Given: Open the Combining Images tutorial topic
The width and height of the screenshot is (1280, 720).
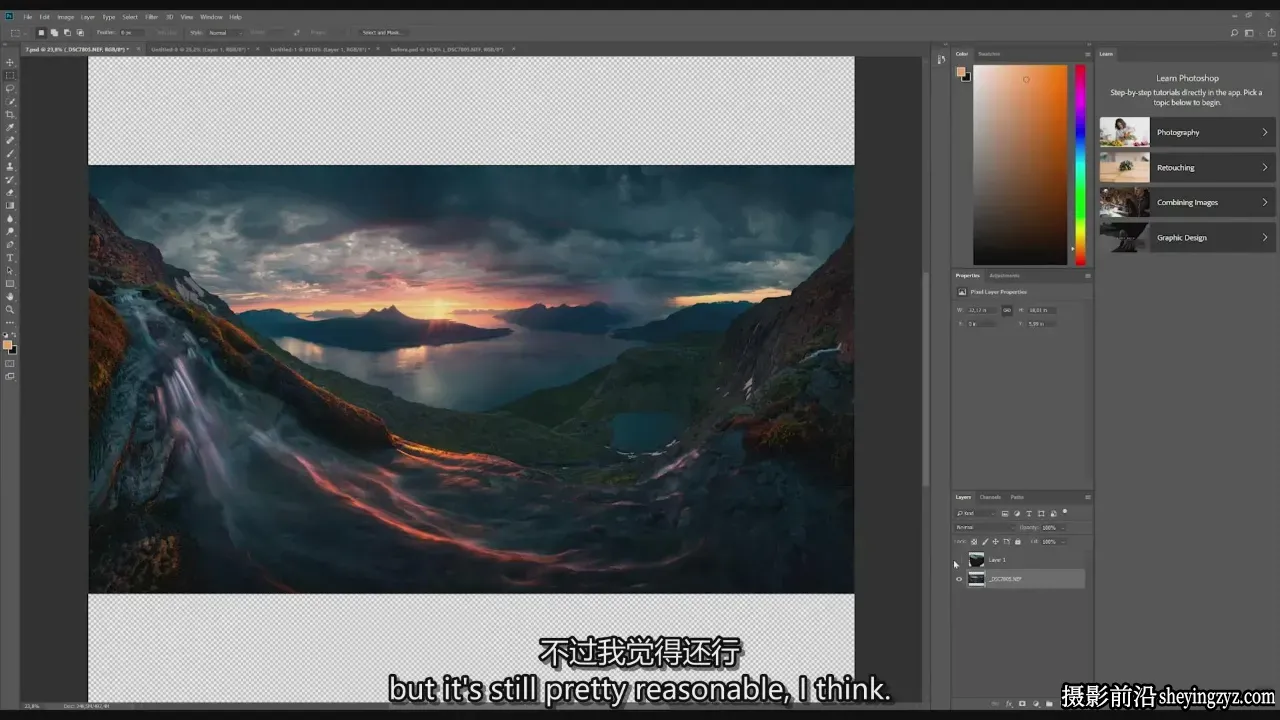Looking at the screenshot, I should 1187,202.
